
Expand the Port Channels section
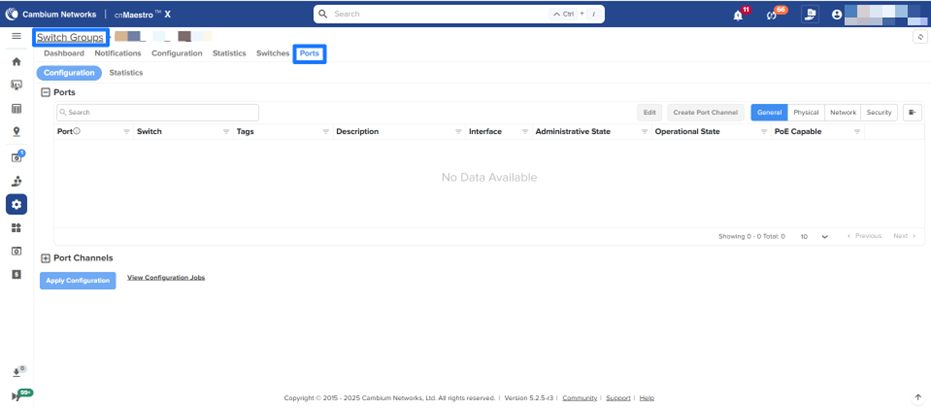pyautogui.click(x=45, y=258)
